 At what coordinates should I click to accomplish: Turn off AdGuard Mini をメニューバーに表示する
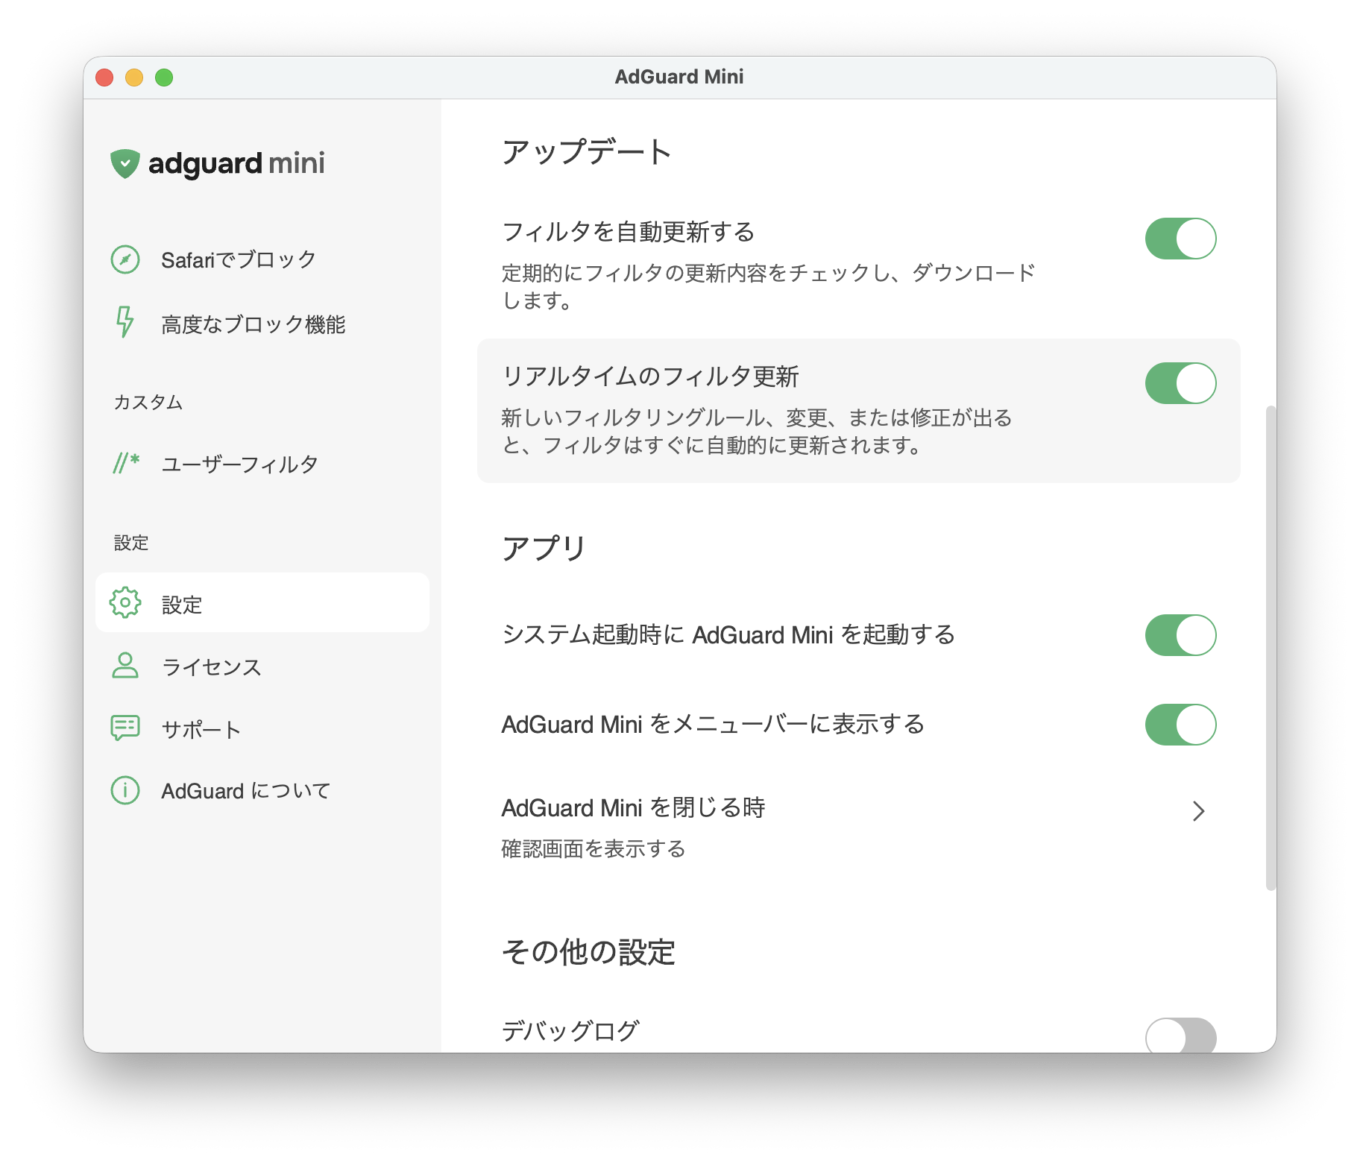pyautogui.click(x=1181, y=724)
